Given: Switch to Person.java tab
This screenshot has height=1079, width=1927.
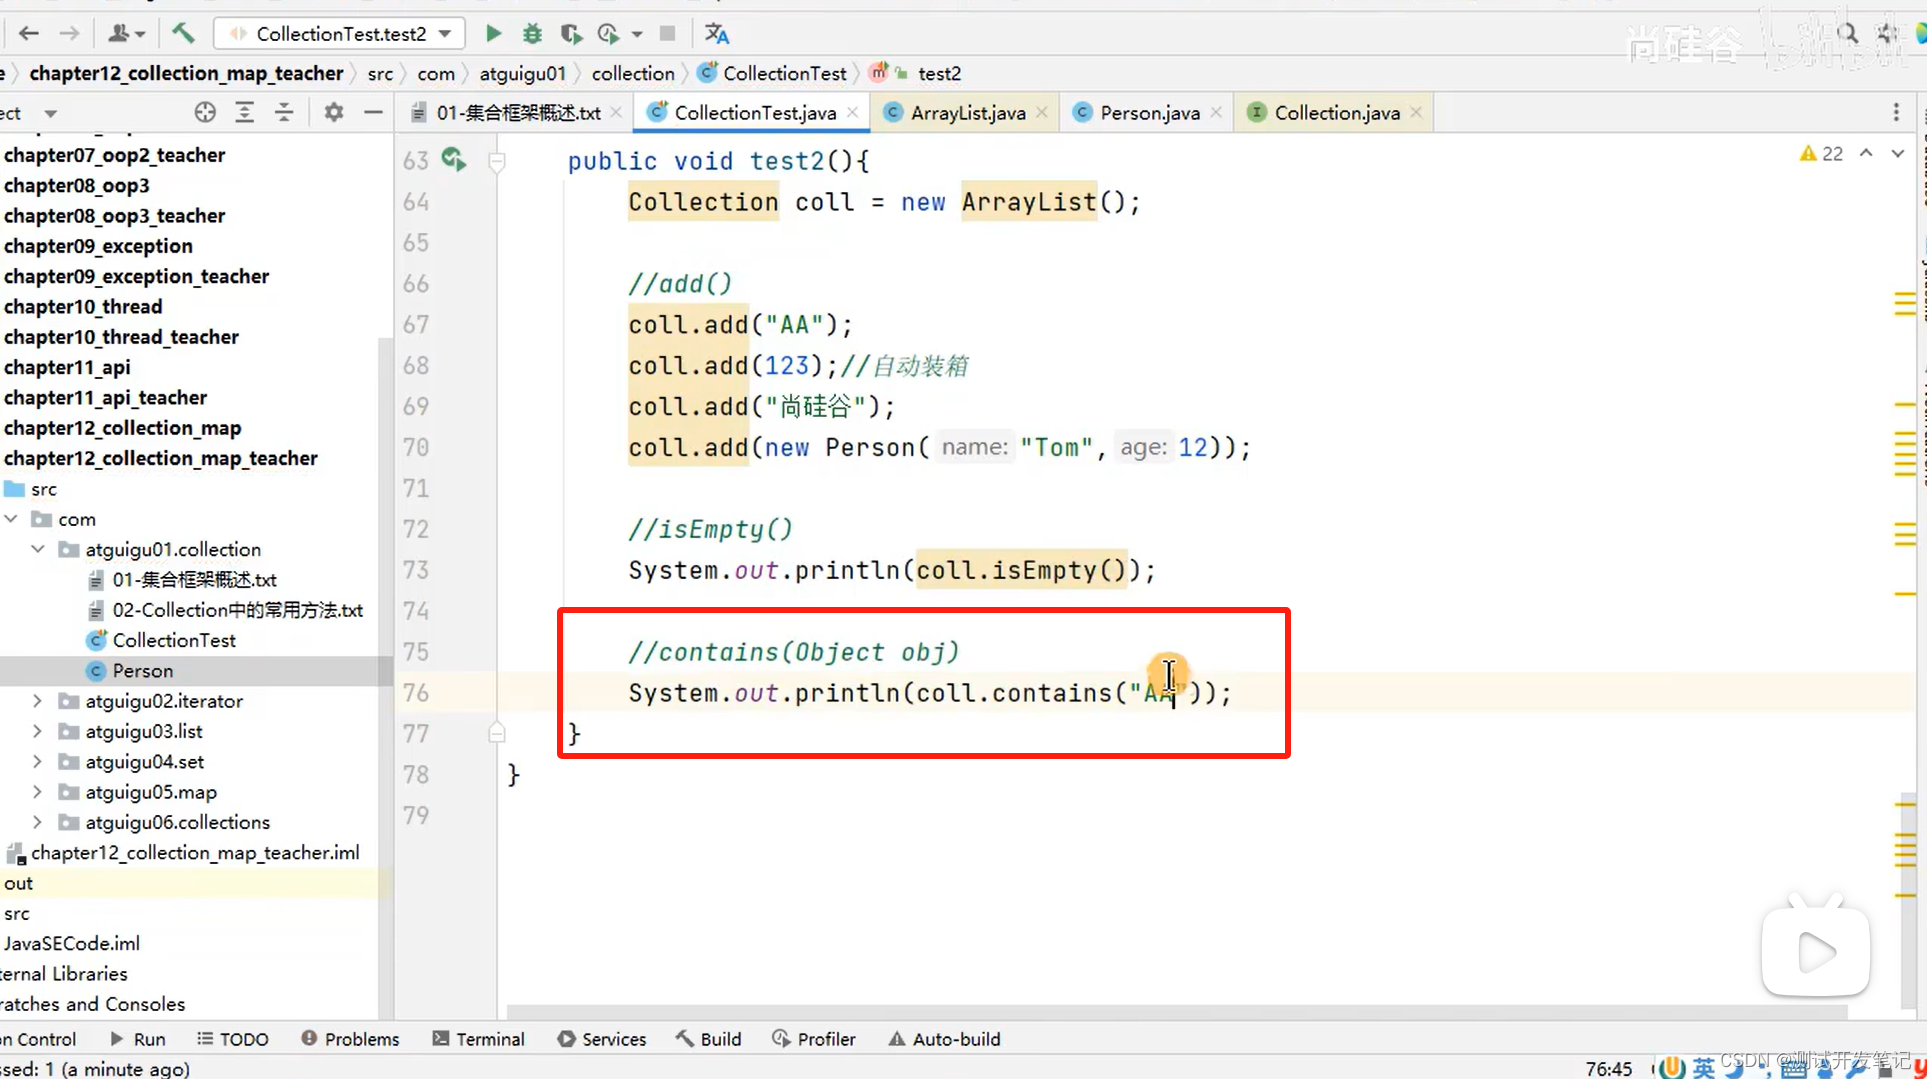Looking at the screenshot, I should 1149,112.
